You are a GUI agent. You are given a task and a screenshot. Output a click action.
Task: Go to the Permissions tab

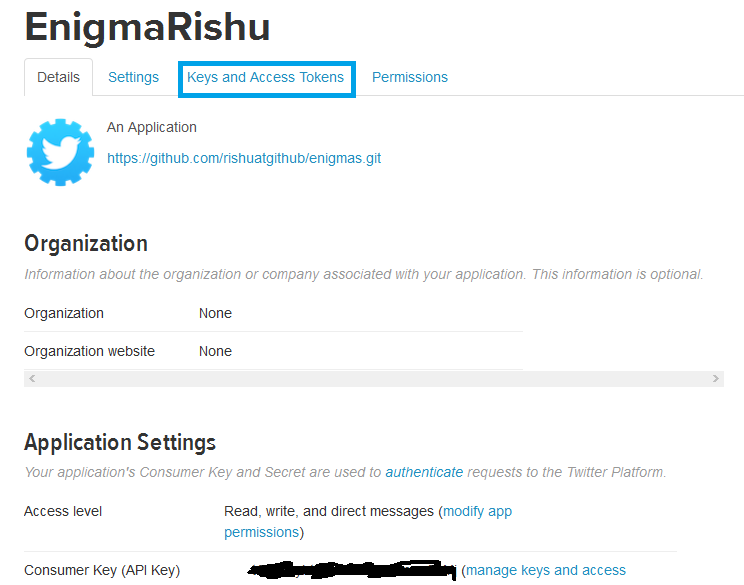point(410,78)
